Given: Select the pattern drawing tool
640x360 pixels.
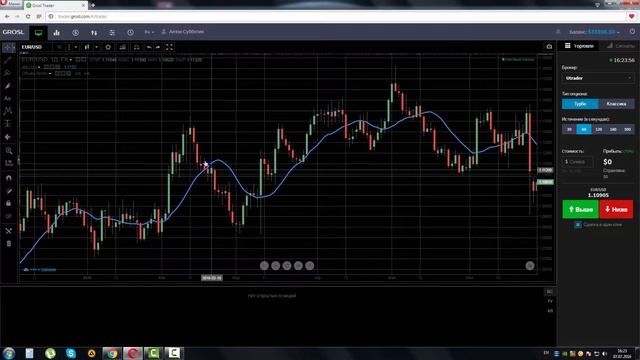Looking at the screenshot, I should [7, 111].
